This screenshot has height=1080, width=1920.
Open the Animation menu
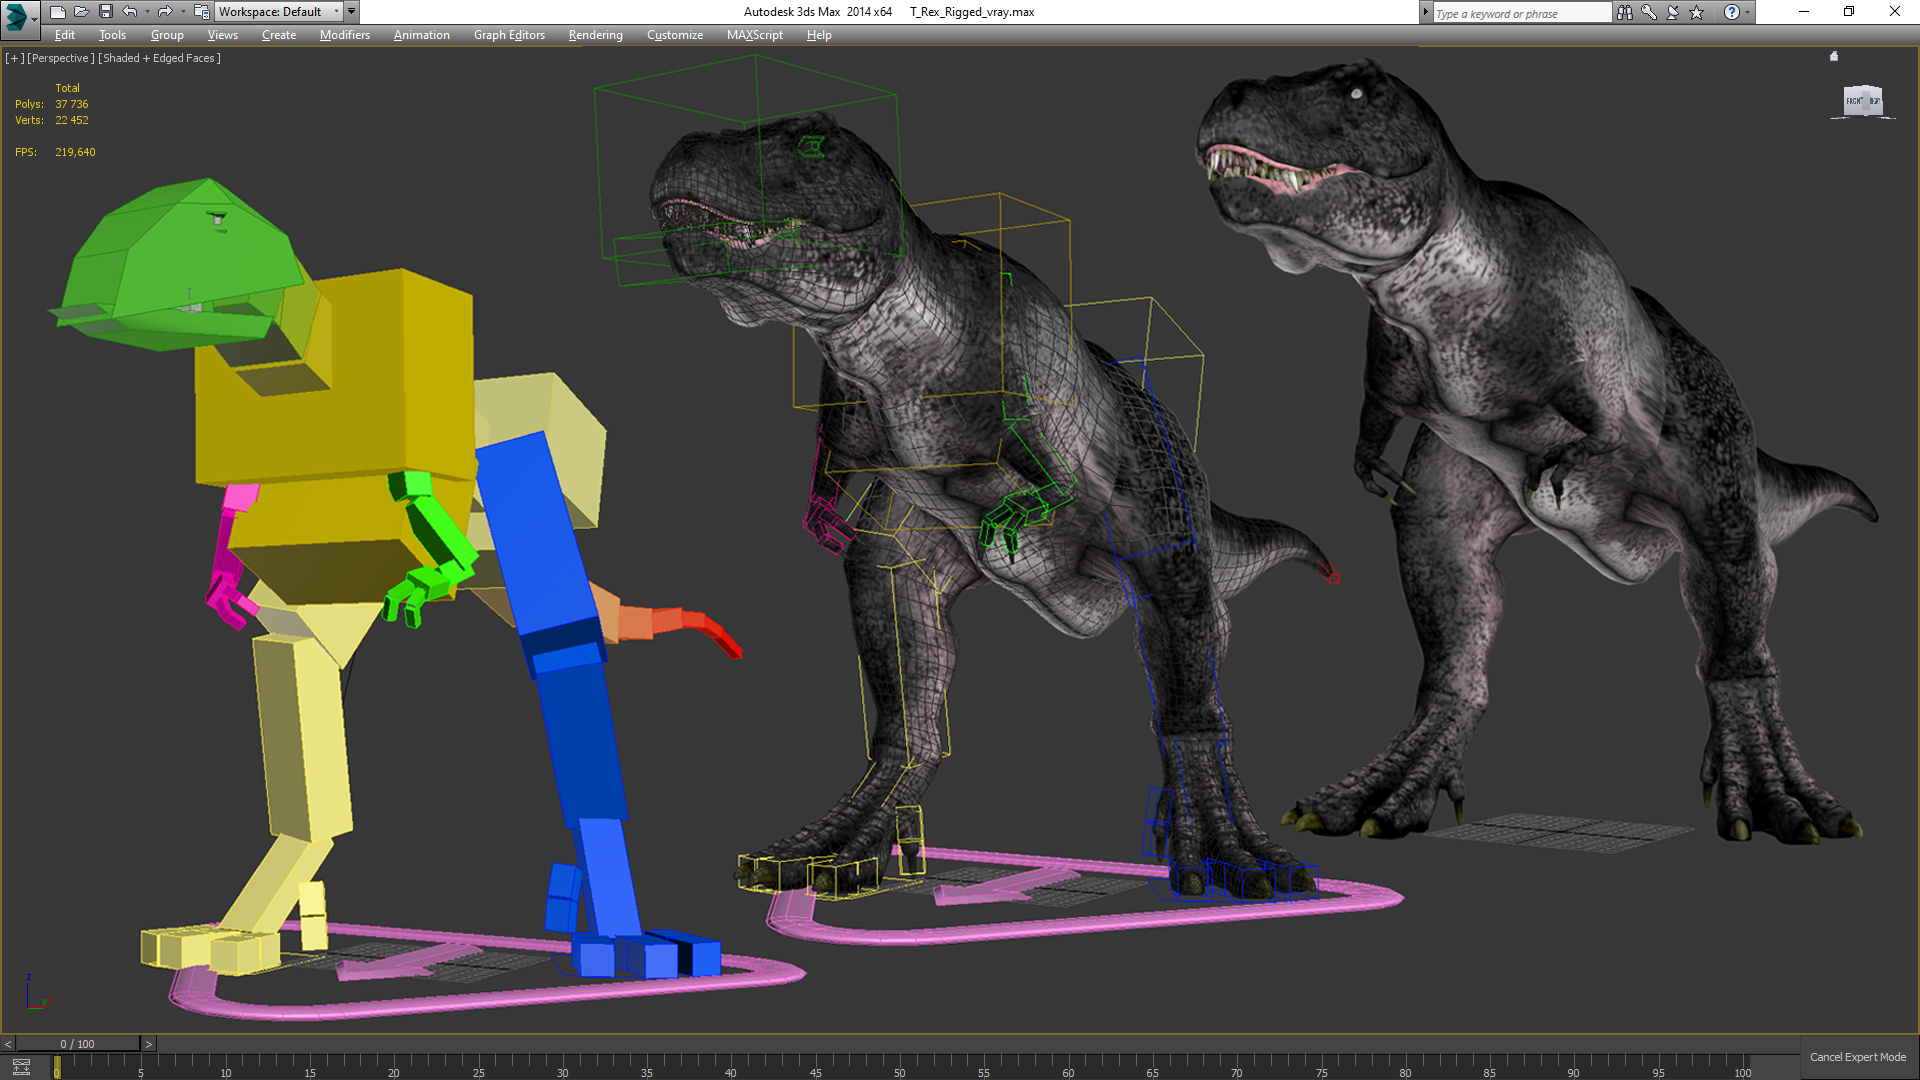click(x=422, y=35)
